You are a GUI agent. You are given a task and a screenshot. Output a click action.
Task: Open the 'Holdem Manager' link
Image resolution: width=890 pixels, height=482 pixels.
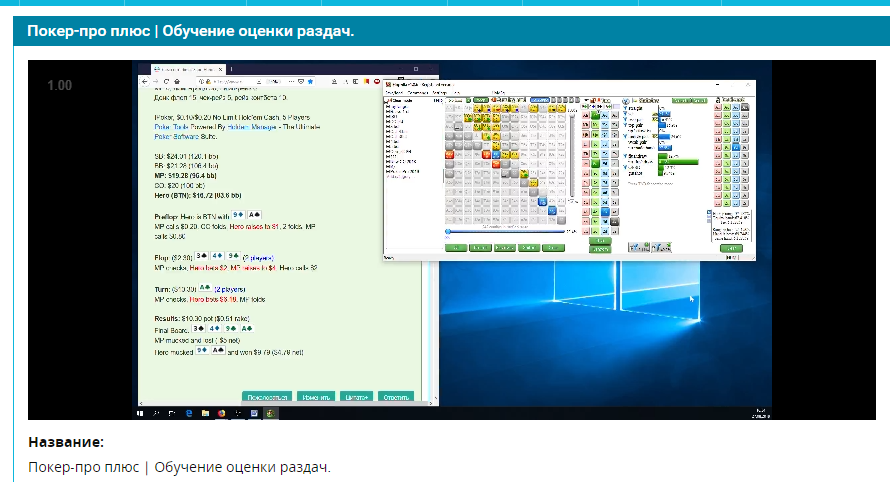tap(252, 127)
